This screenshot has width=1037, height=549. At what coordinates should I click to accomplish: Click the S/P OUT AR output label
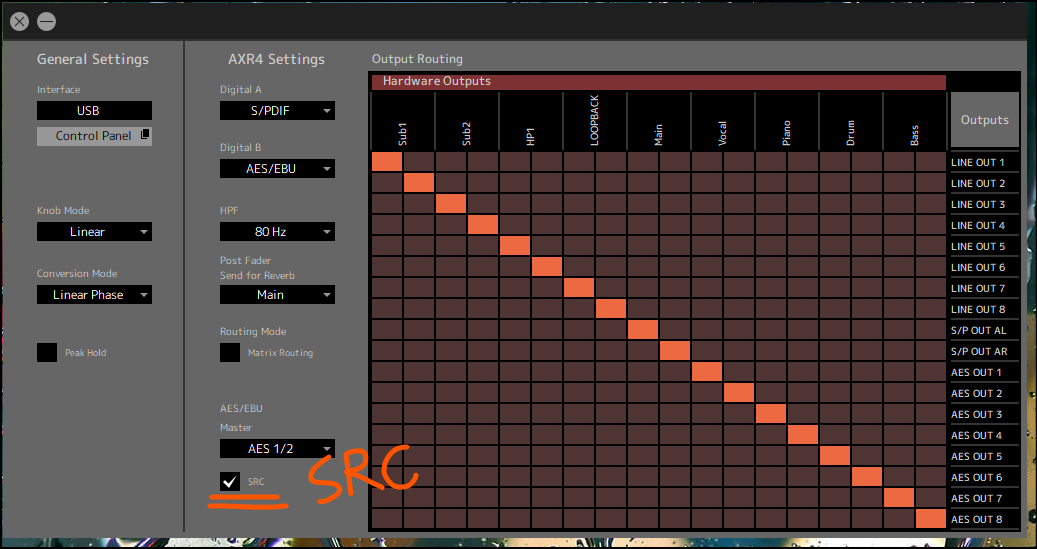pyautogui.click(x=979, y=351)
